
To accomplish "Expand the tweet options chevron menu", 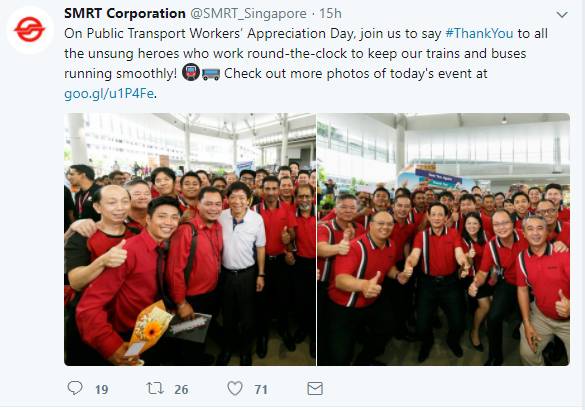I will [x=562, y=15].
